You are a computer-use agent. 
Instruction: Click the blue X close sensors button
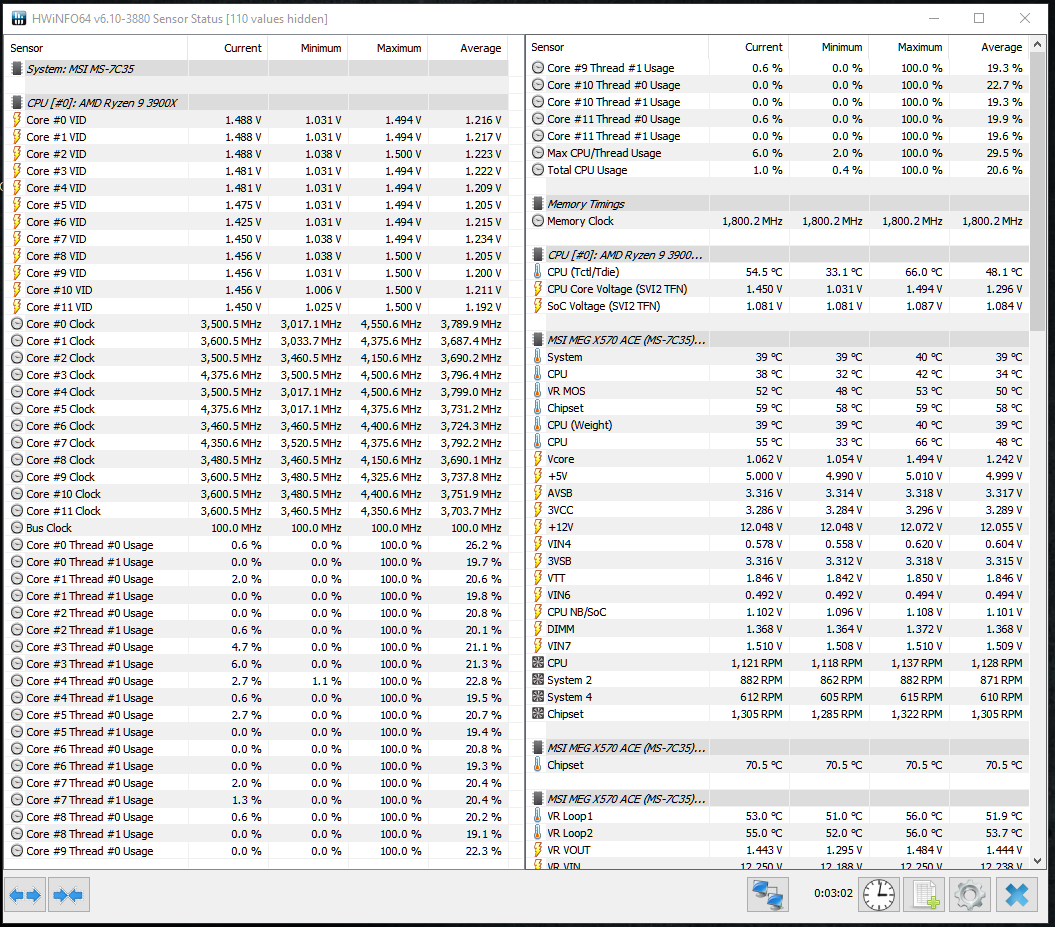click(1017, 895)
